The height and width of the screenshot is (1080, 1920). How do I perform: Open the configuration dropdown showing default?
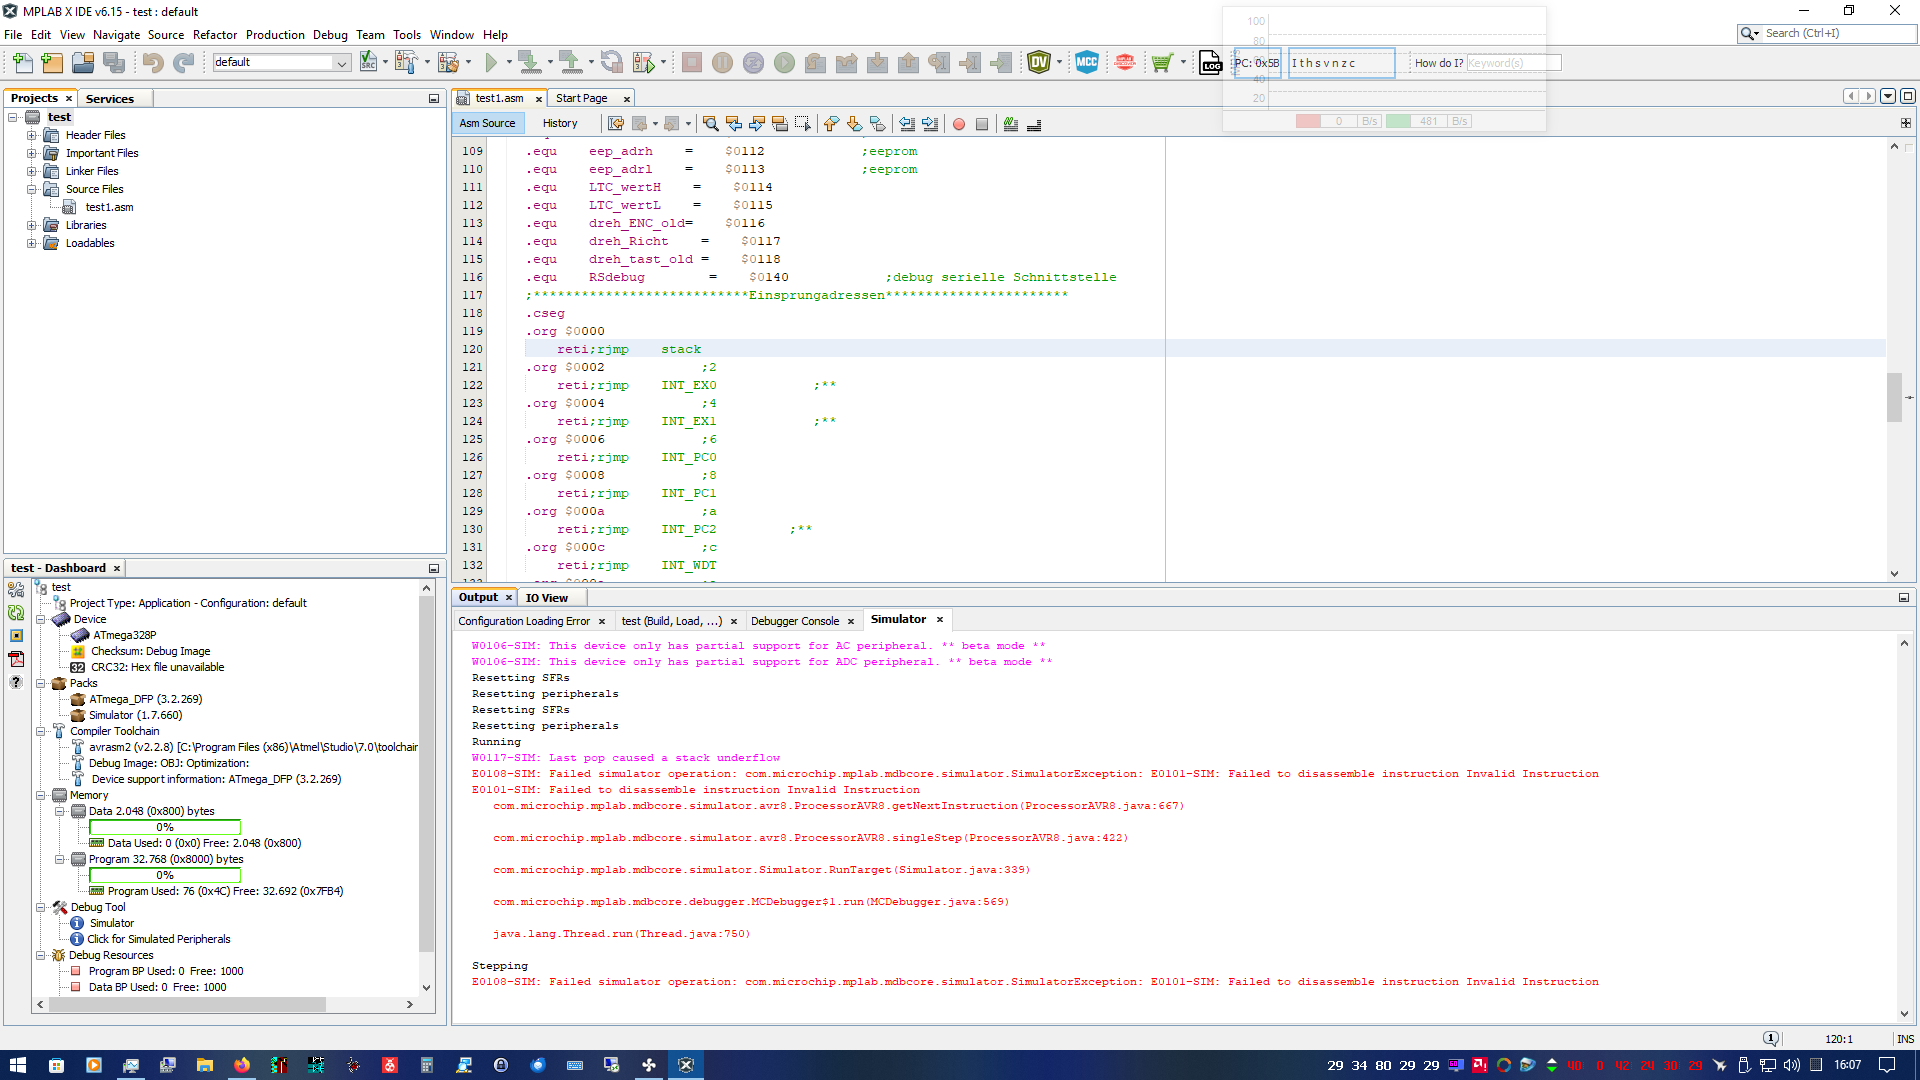click(280, 62)
